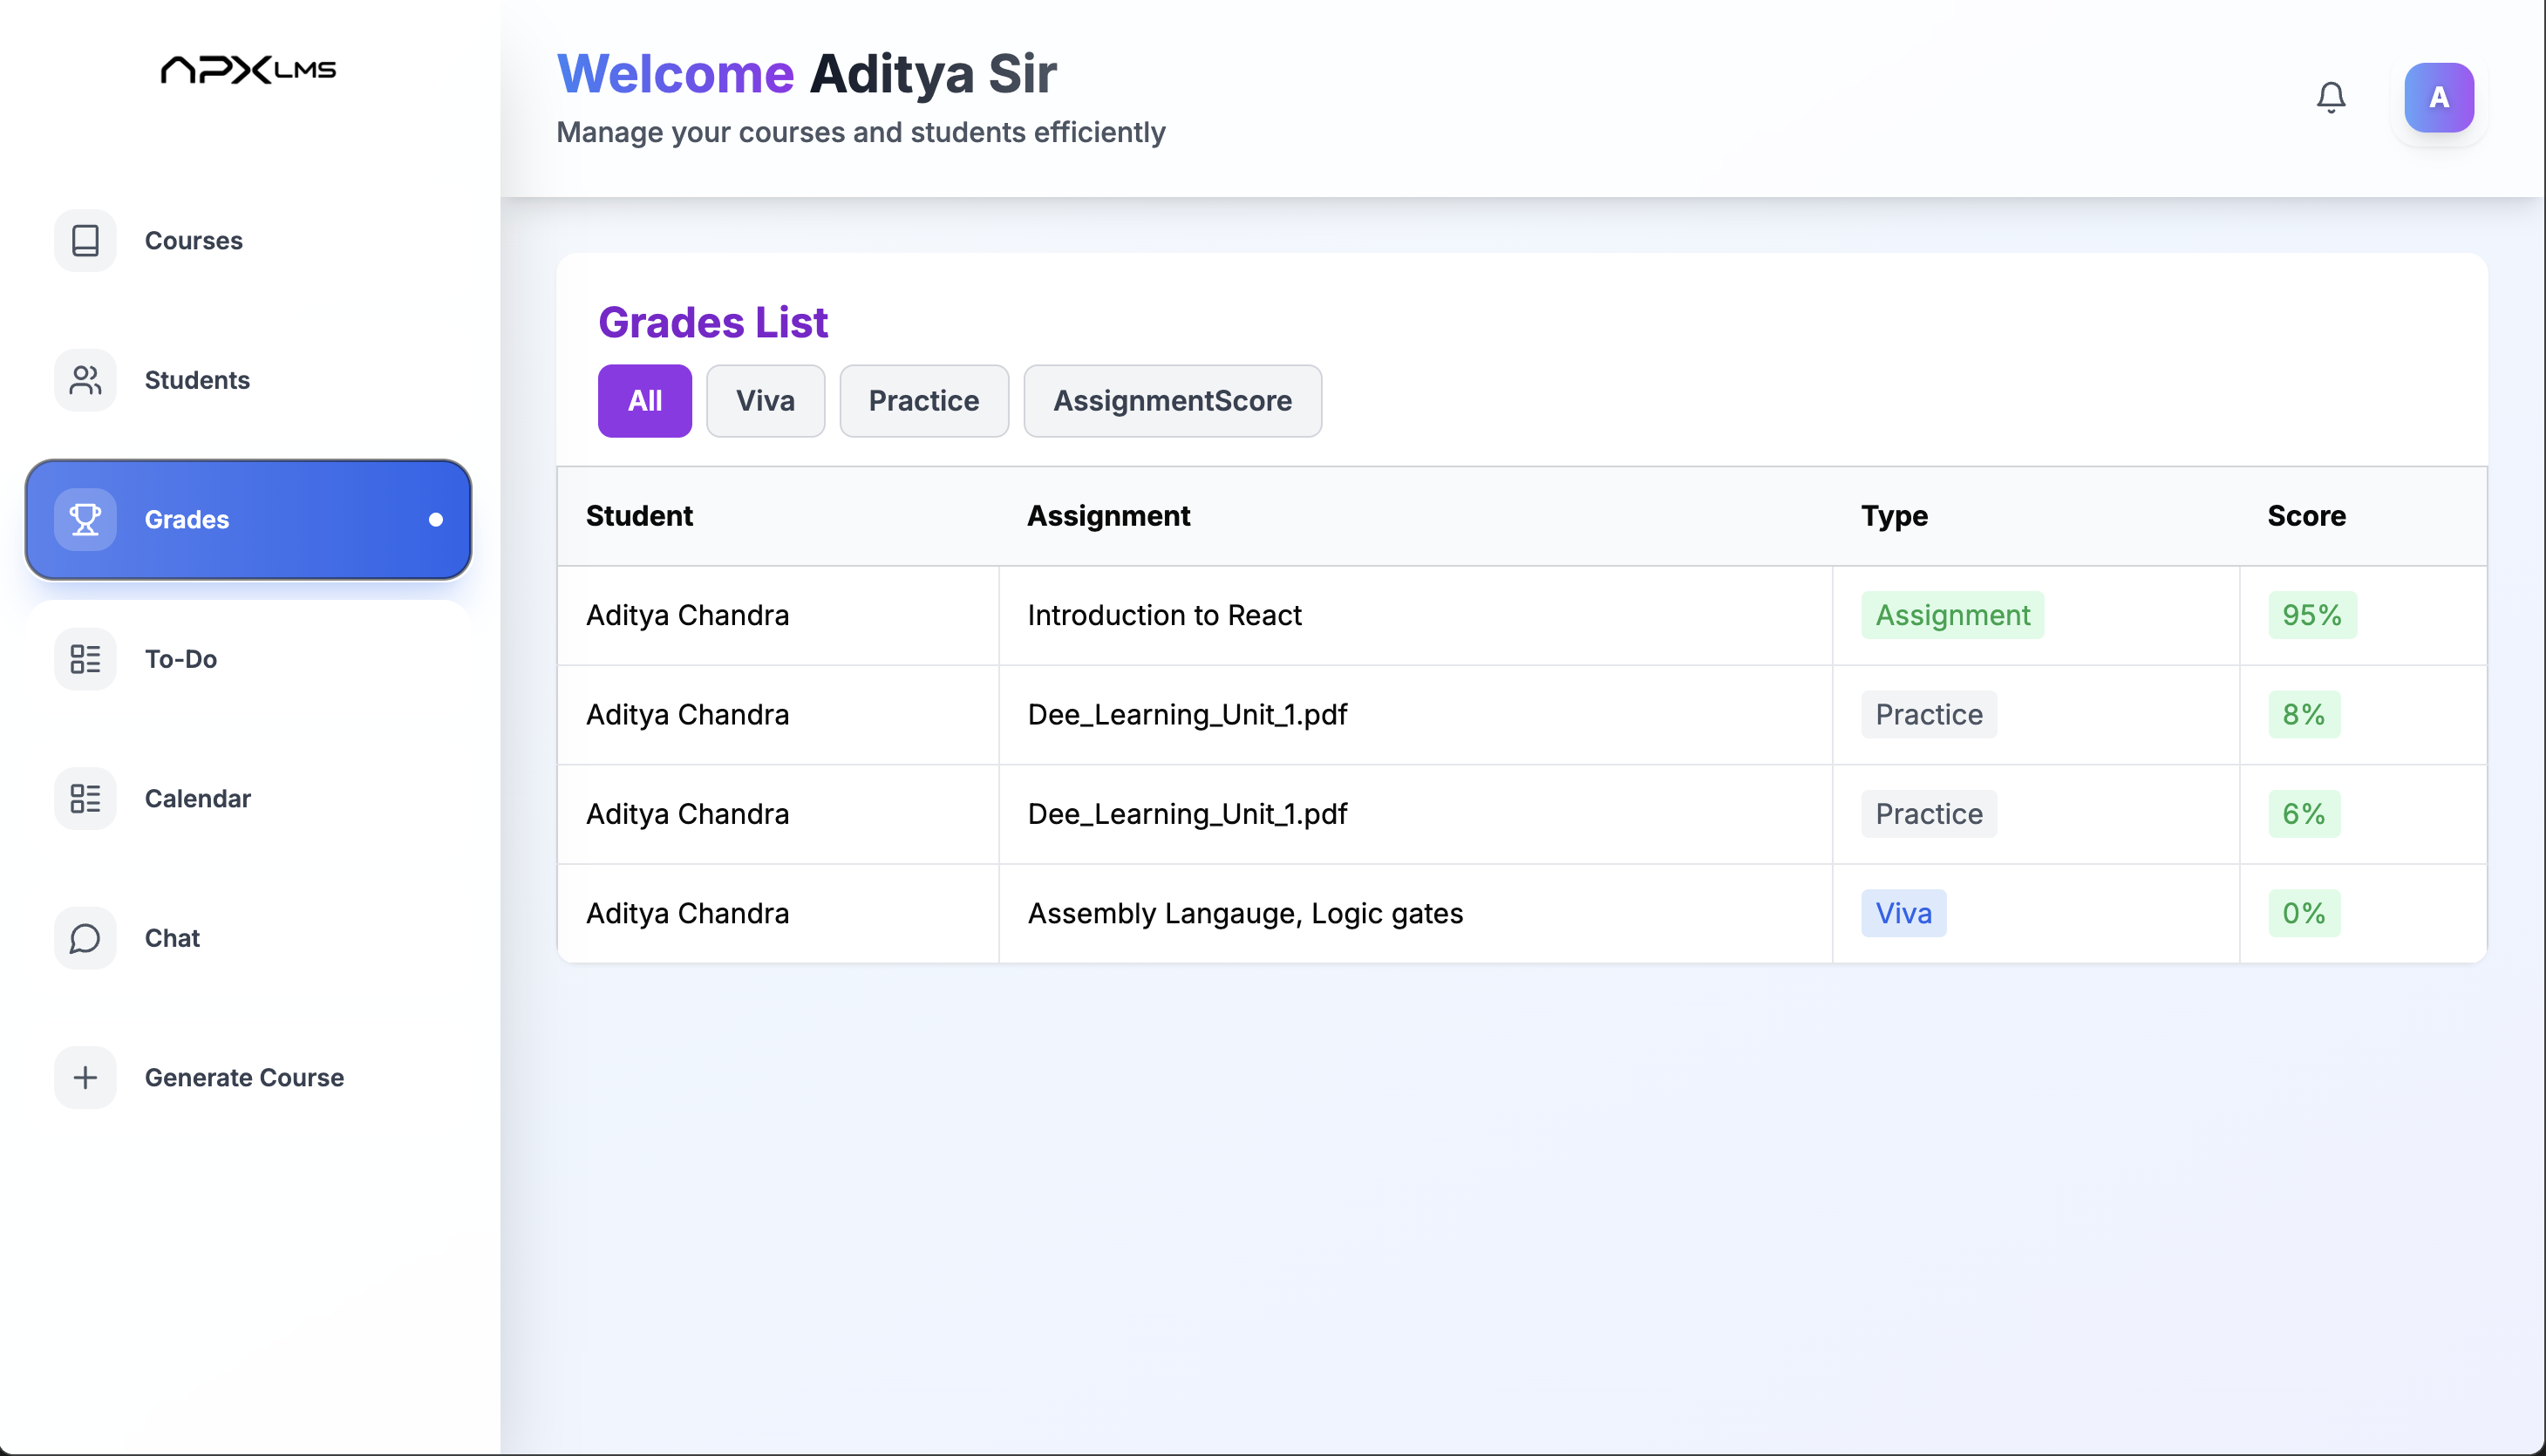2546x1456 pixels.
Task: Open the user avatar 'A' profile
Action: pos(2438,97)
